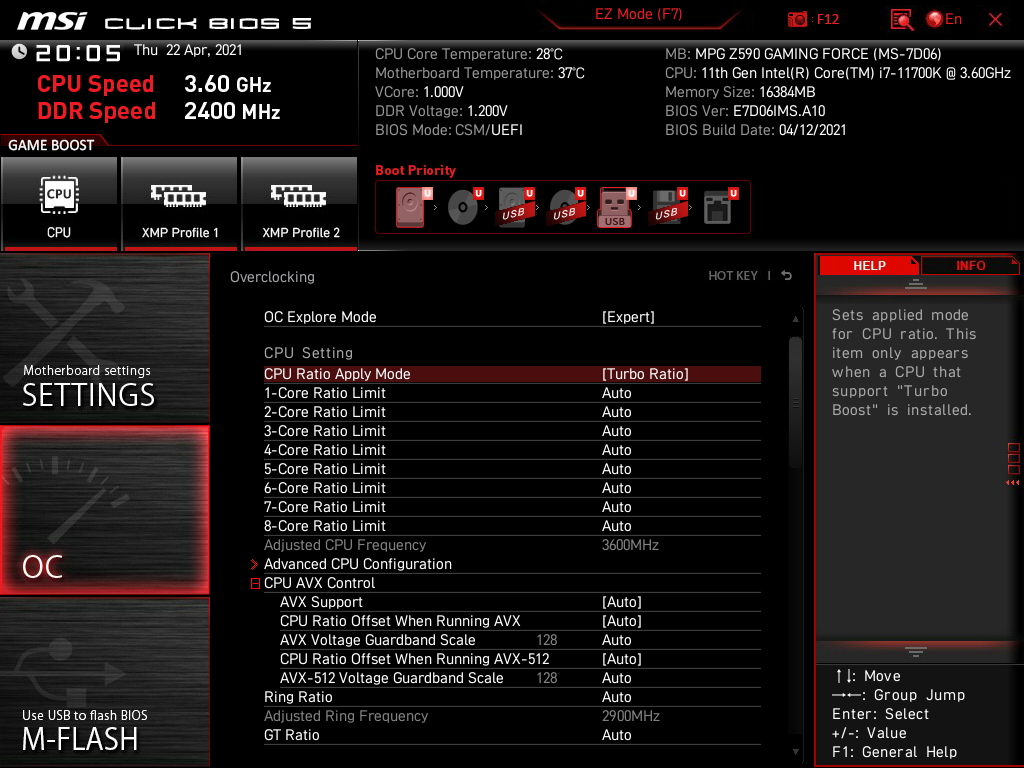1024x768 pixels.
Task: Go back using the return arrow icon
Action: coord(787,276)
